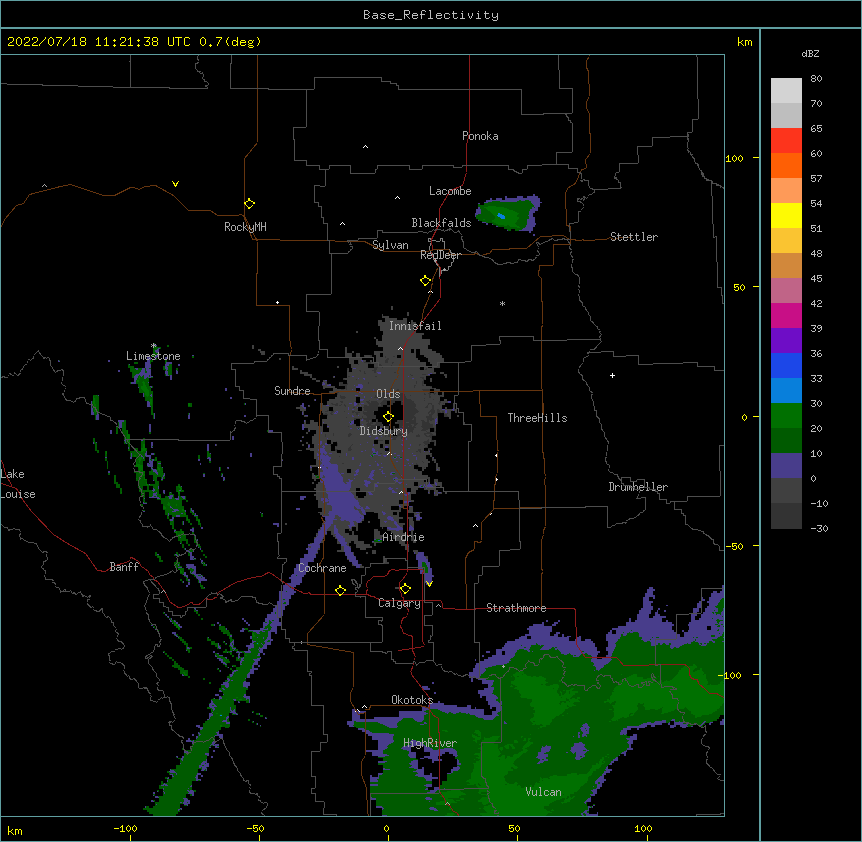Select the yellow diamond between Olds and Didsbury
The image size is (862, 842).
point(388,416)
